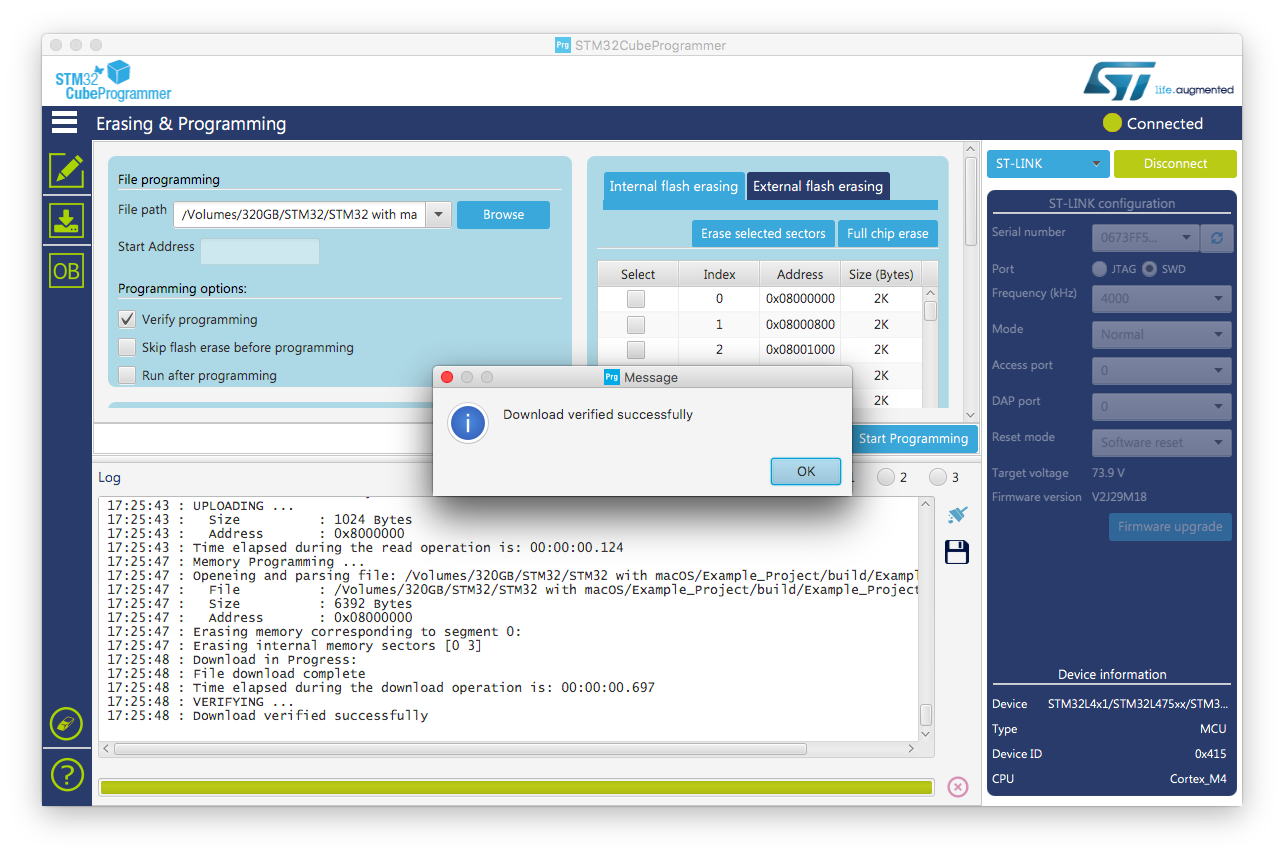Viewport: 1284px width, 856px height.
Task: Click CPU value Cortex_M4
Action: point(1198,779)
